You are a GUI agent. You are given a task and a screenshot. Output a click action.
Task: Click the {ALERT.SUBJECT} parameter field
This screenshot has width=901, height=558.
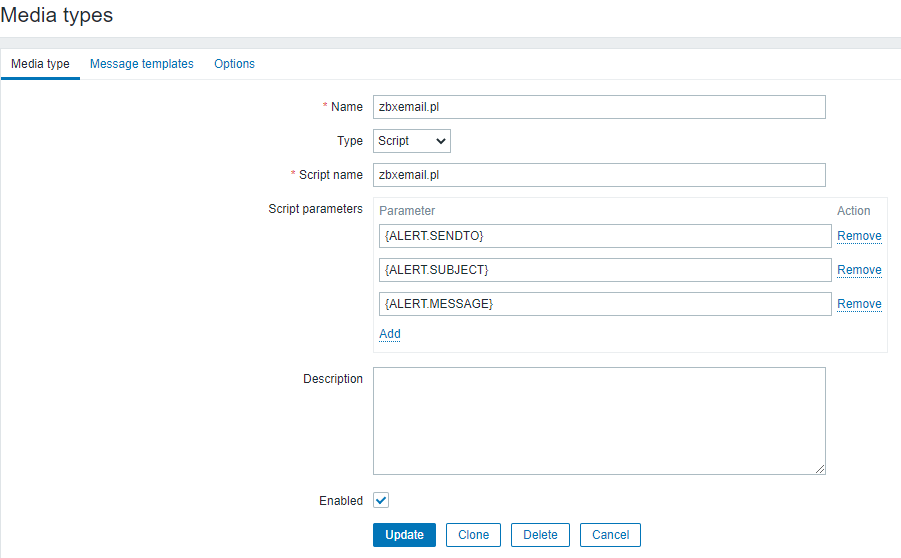coord(605,270)
